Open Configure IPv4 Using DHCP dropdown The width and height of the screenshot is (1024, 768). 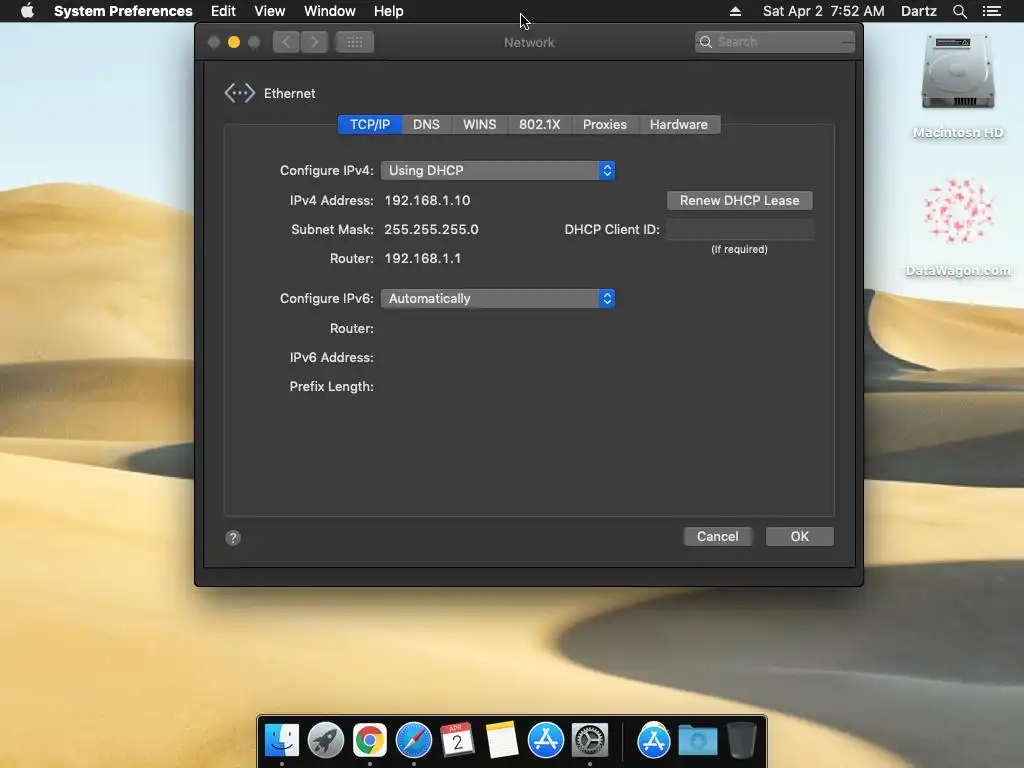point(498,170)
